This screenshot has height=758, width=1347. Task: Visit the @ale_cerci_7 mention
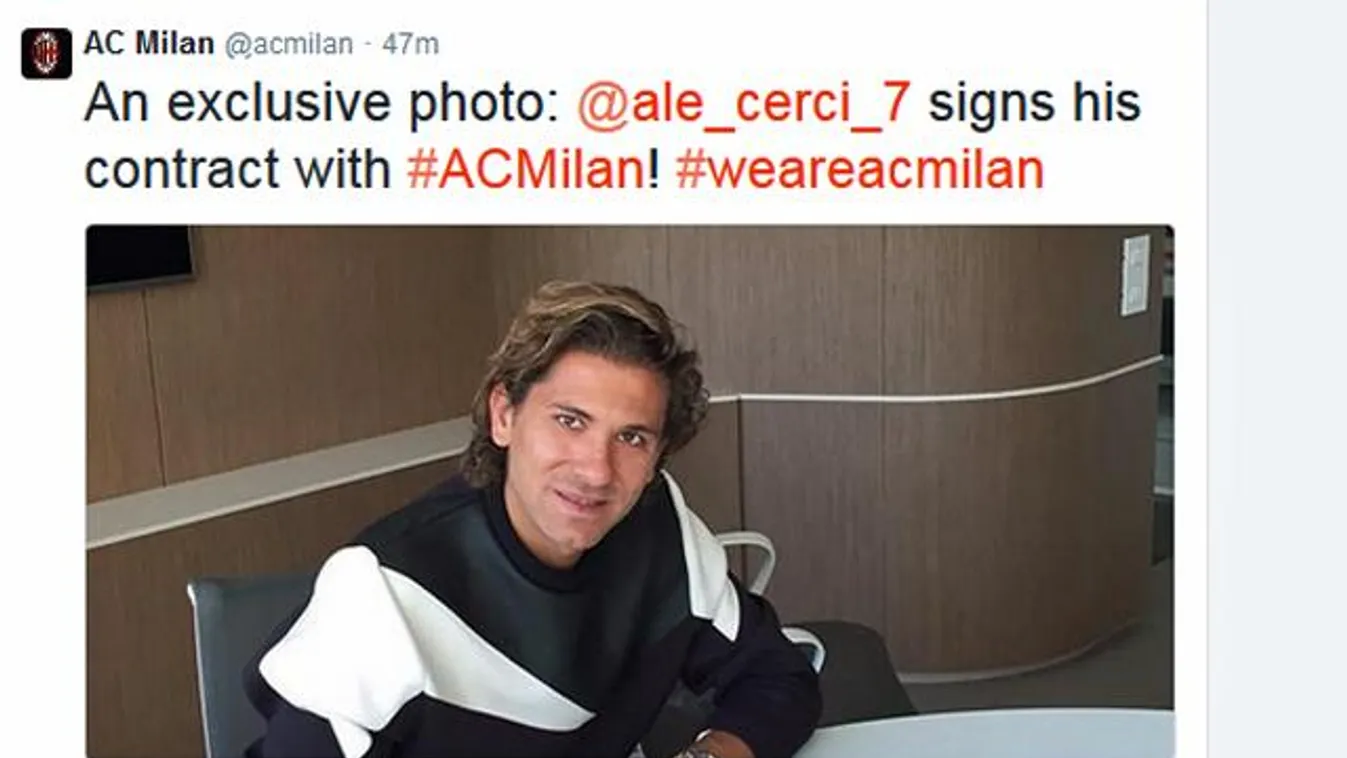click(x=743, y=104)
